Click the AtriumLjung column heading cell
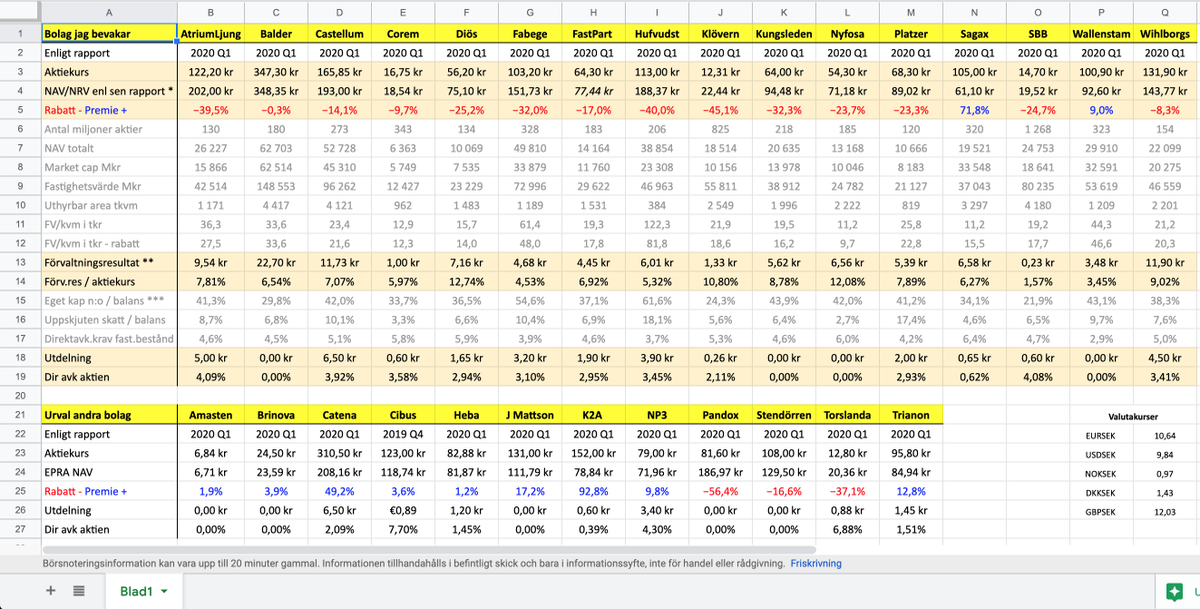 click(209, 33)
